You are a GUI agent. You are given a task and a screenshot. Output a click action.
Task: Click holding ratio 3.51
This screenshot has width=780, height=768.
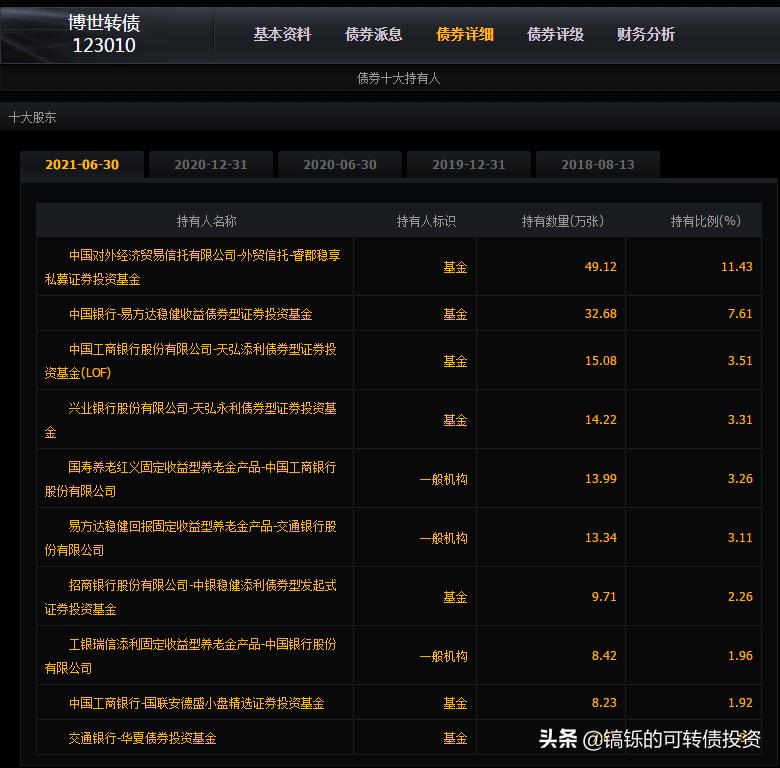coord(740,361)
